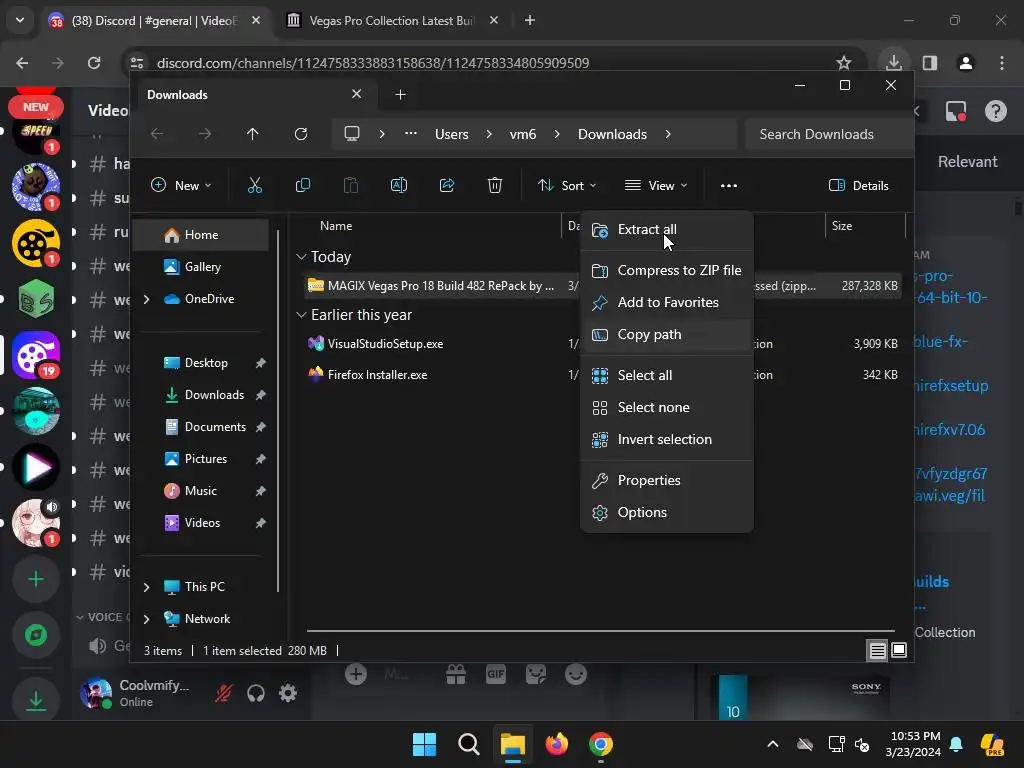The width and height of the screenshot is (1024, 768).
Task: Click the Cut icon in Explorer toolbar
Action: coord(255,185)
